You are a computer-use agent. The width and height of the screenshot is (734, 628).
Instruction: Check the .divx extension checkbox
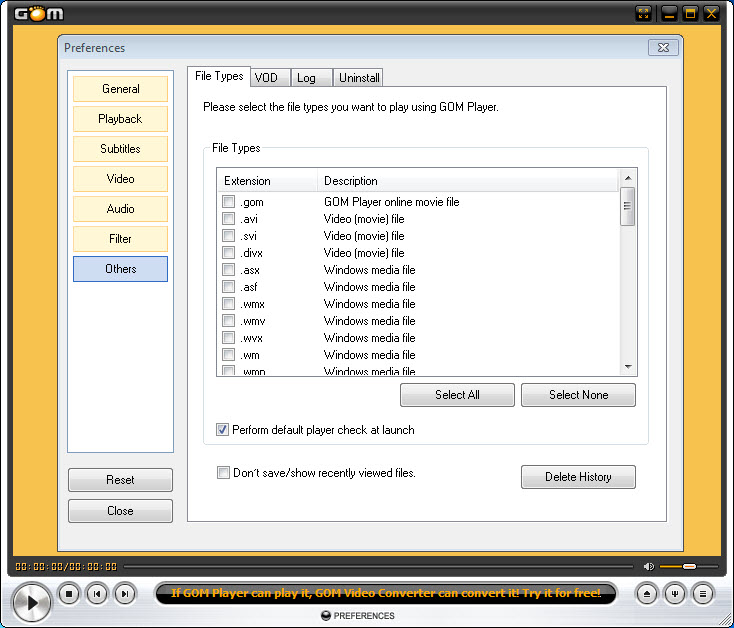click(x=228, y=253)
